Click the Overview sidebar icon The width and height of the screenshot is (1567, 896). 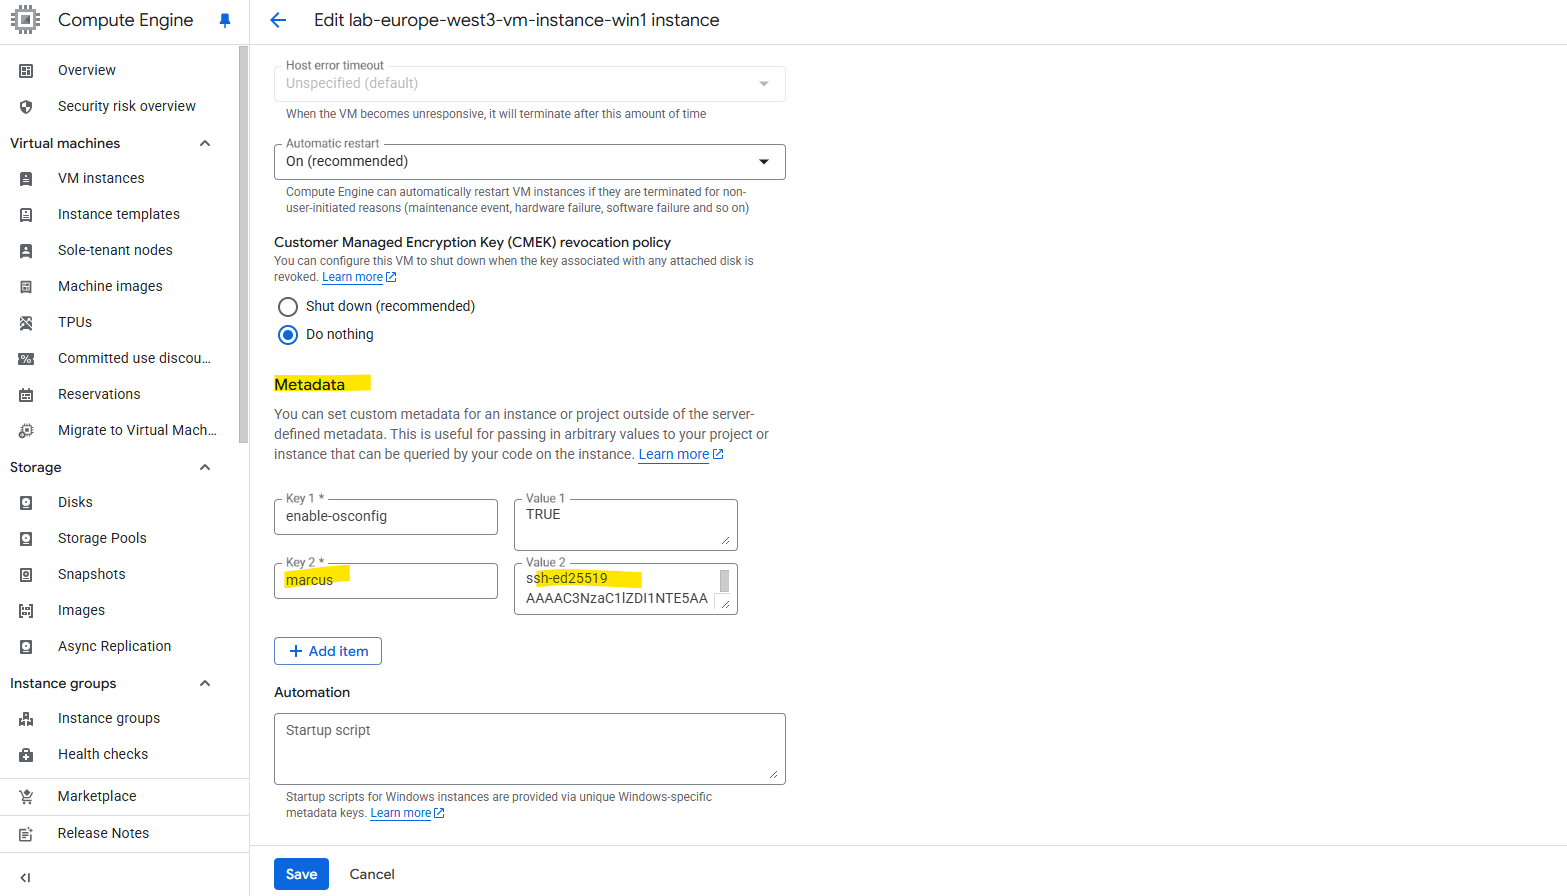pyautogui.click(x=26, y=70)
